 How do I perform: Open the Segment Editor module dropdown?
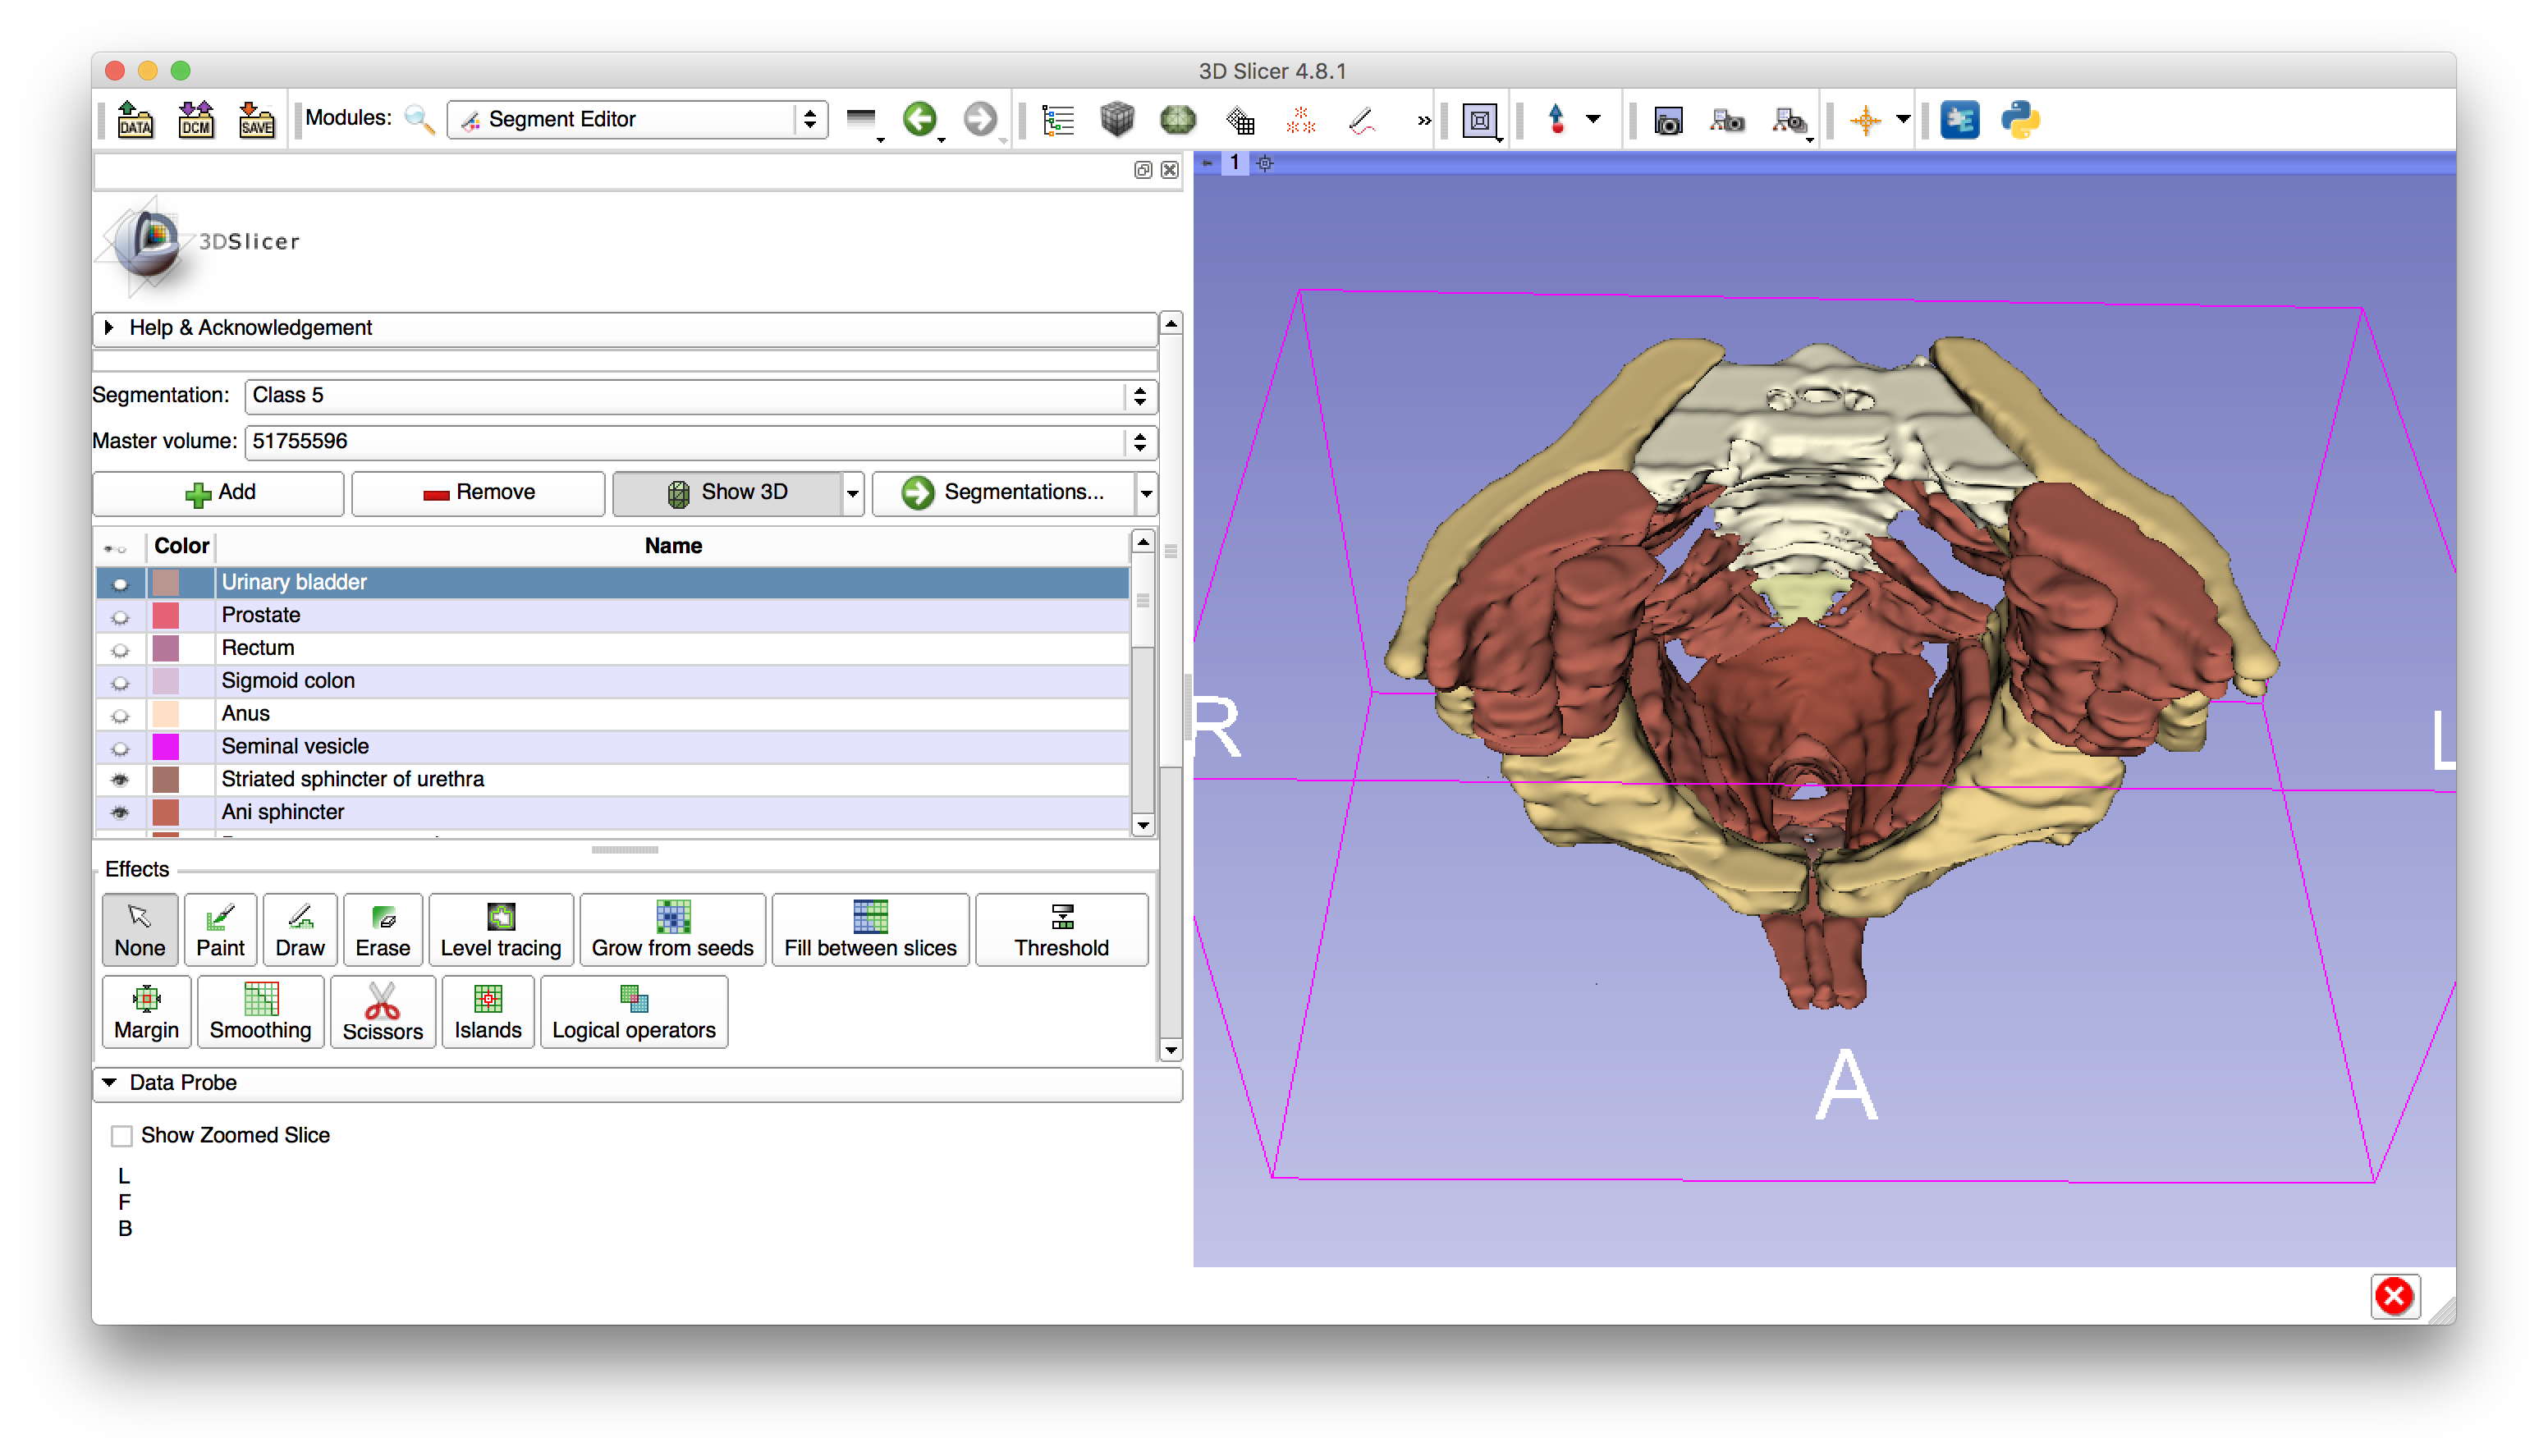637,120
